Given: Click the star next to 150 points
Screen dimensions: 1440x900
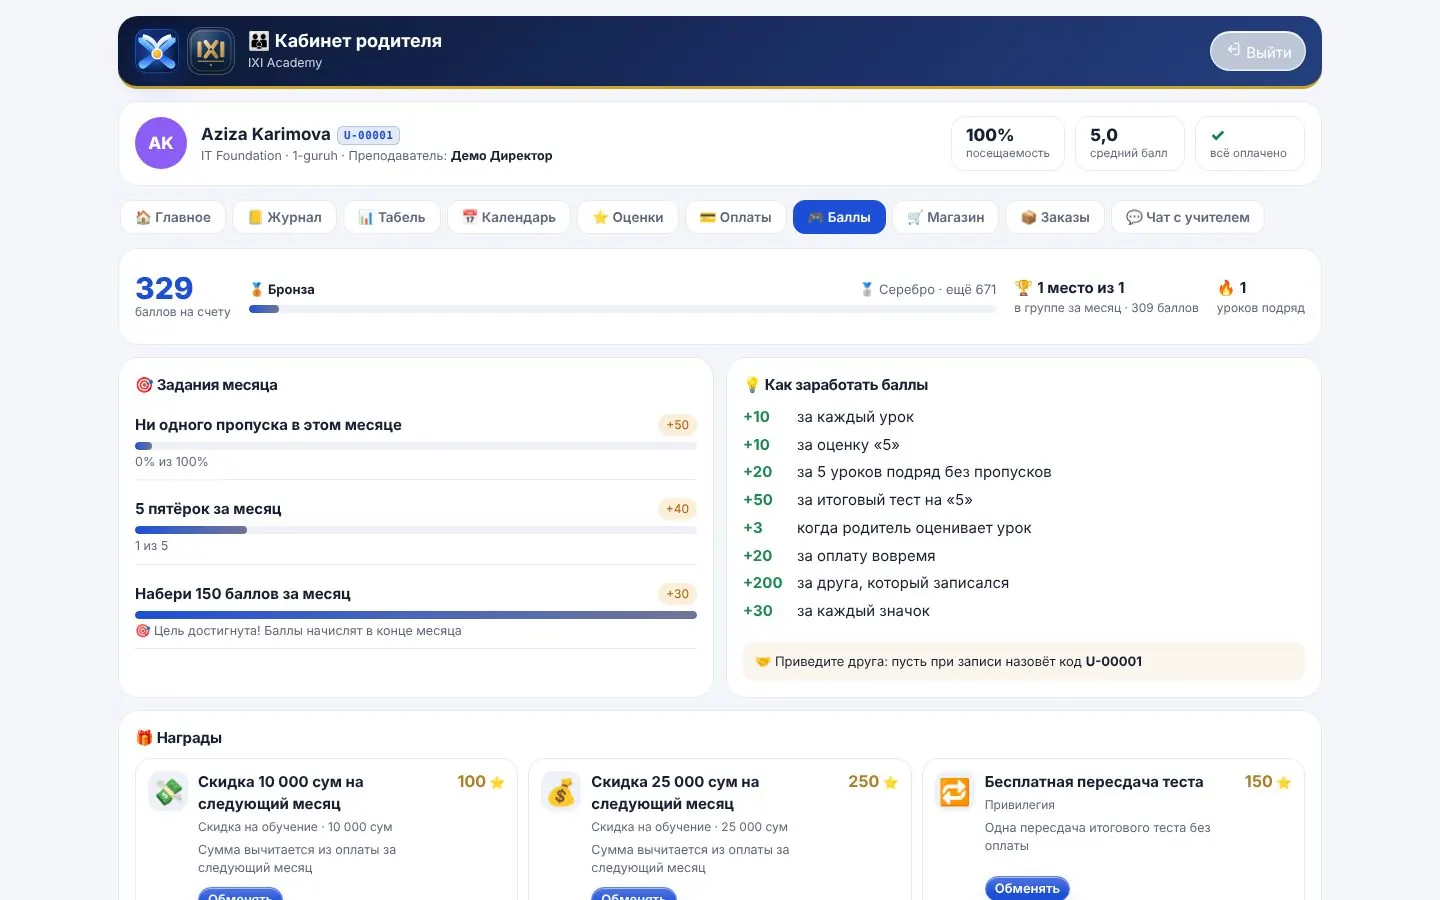Looking at the screenshot, I should pos(1284,782).
